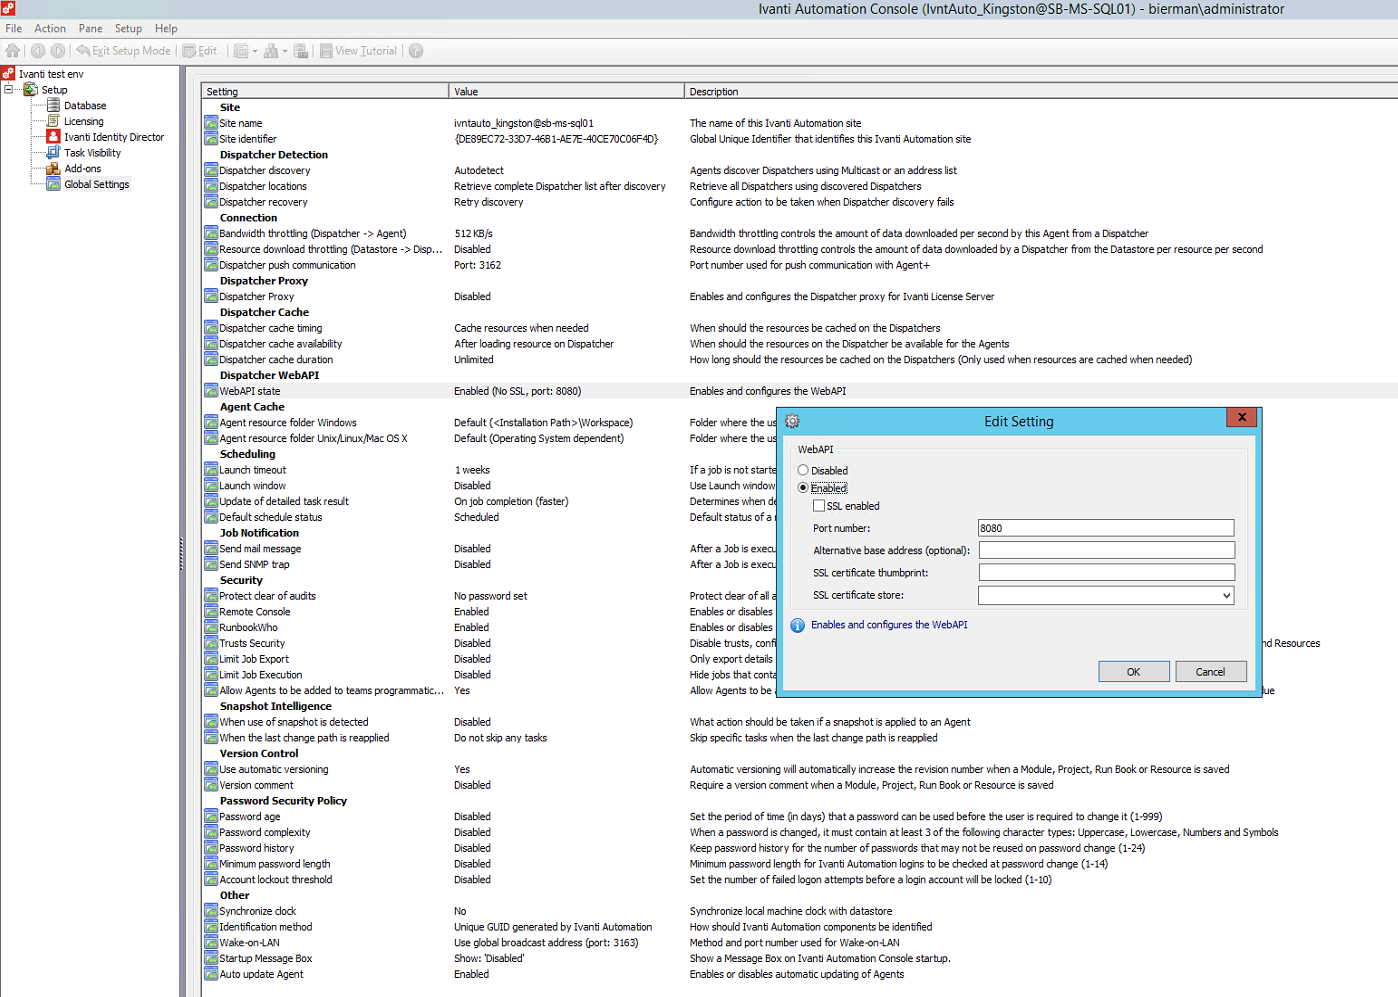Click the Alternative base address input field
Screen dimensions: 1398x997
pyautogui.click(x=1106, y=550)
